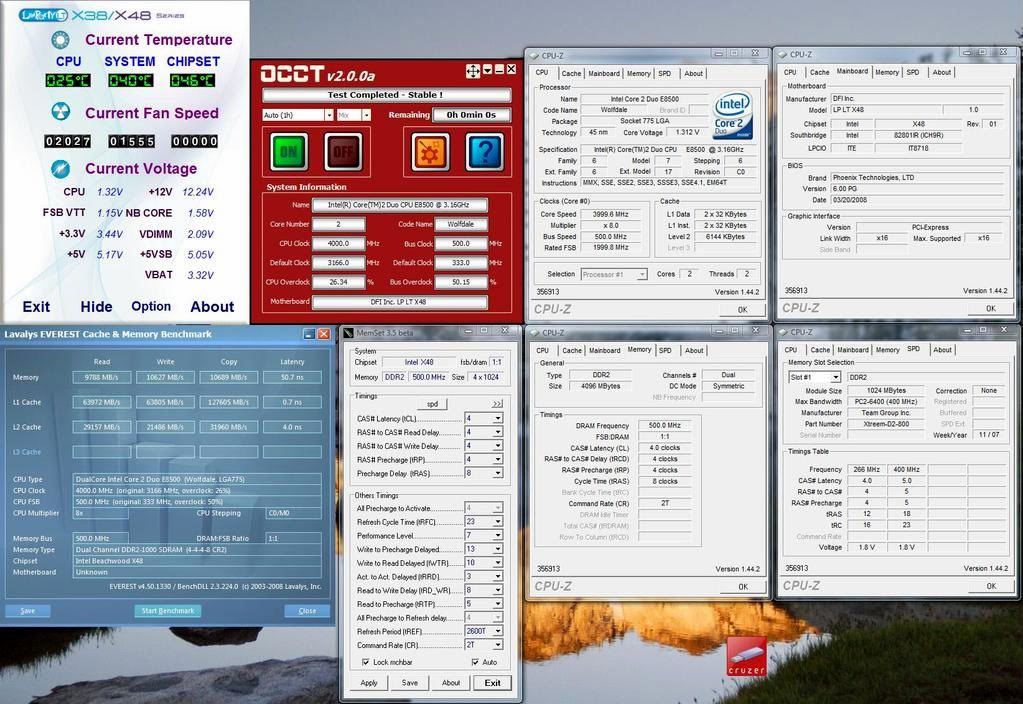
Task: Click OK in the CPU-Z CPU tab window
Action: tap(742, 310)
